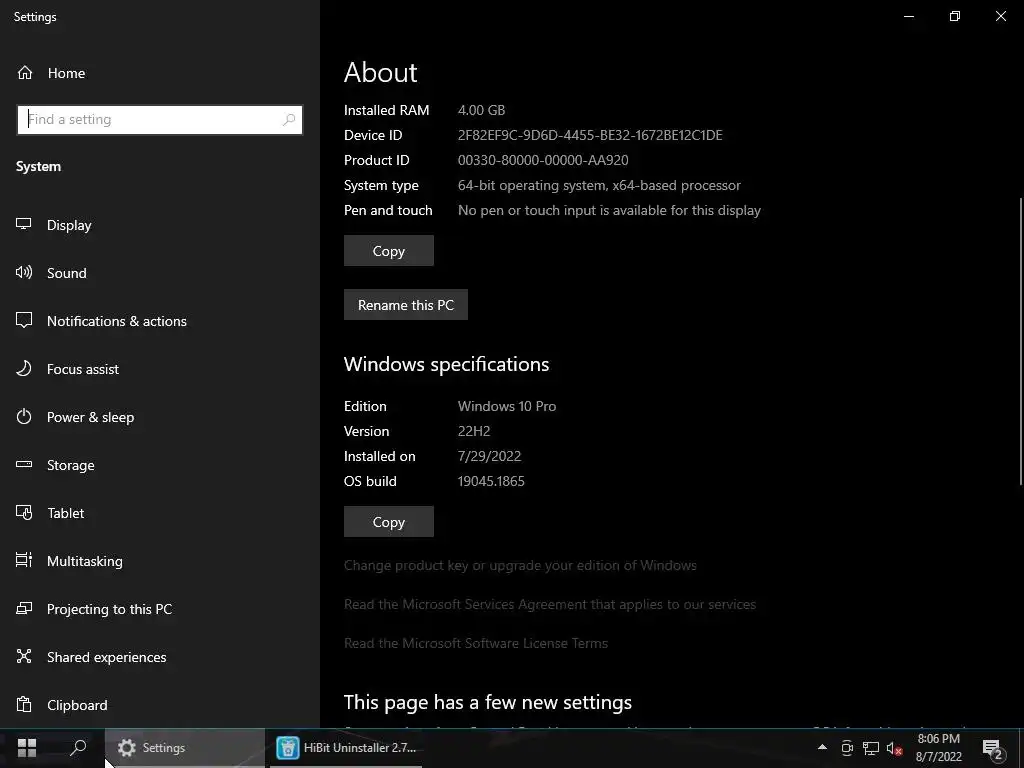Click Rename this PC button
Viewport: 1024px width, 768px height.
(406, 305)
